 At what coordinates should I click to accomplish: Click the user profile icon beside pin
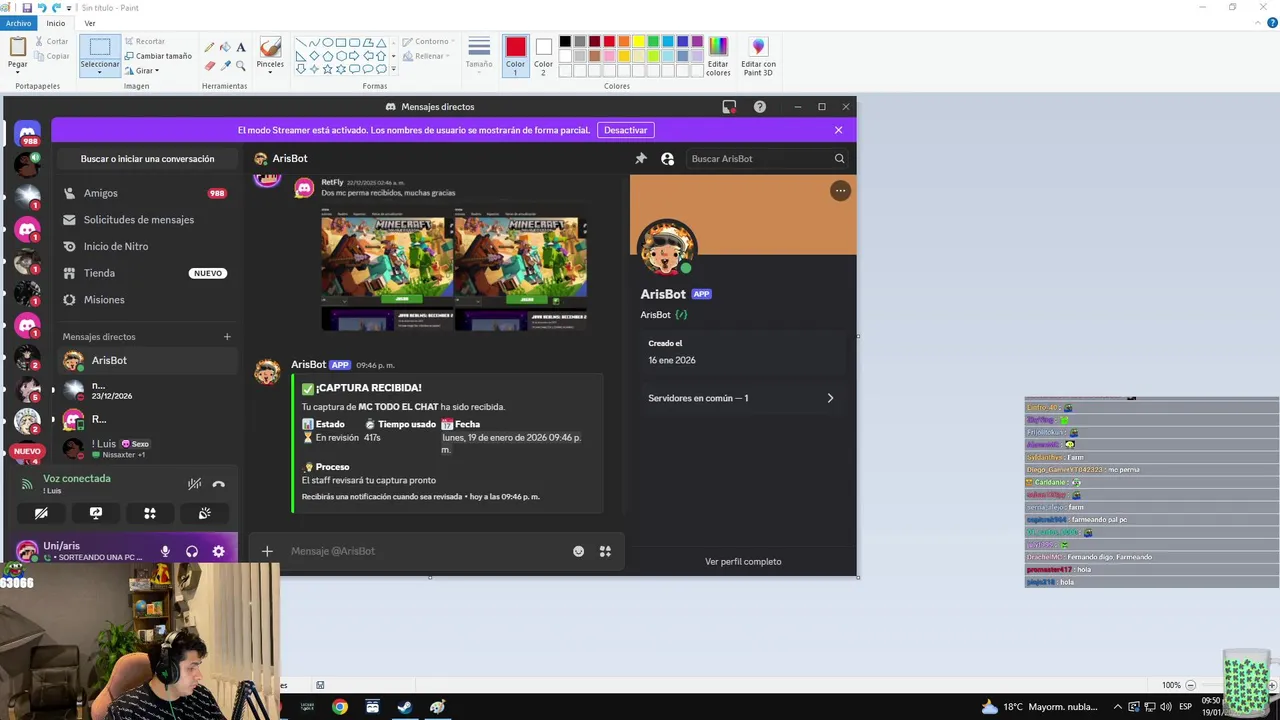[x=667, y=158]
